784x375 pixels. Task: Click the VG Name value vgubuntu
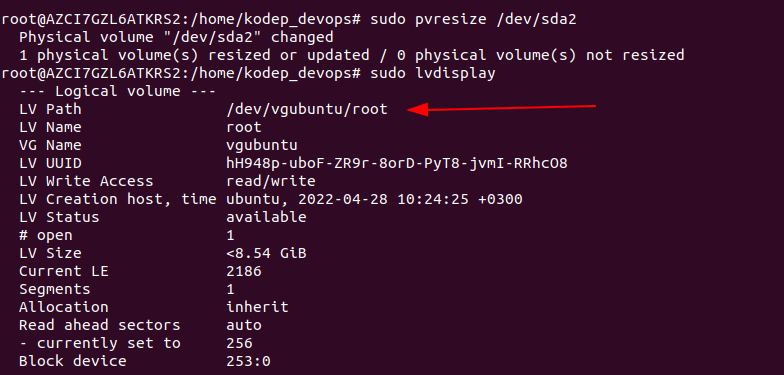[262, 146]
